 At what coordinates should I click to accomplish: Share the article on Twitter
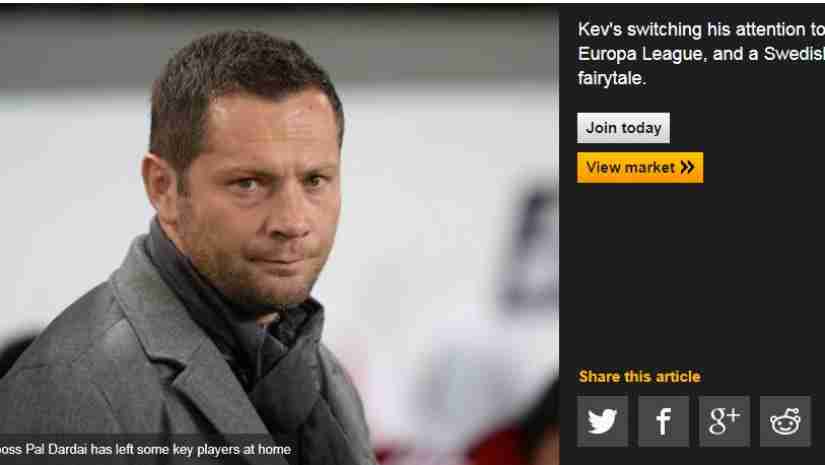602,421
